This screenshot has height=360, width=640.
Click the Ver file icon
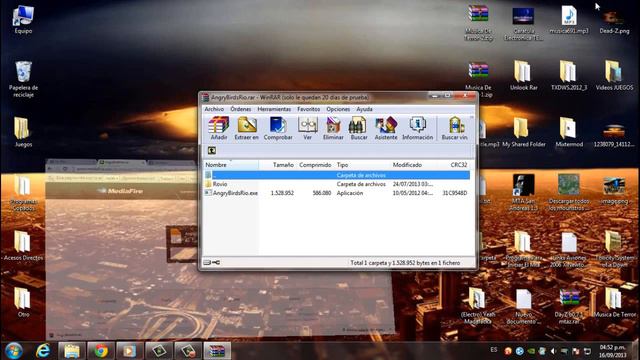[307, 128]
